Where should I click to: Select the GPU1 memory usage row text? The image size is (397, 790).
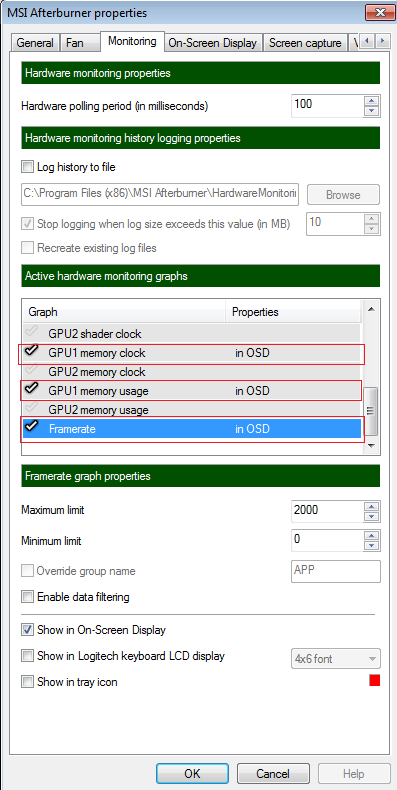click(98, 391)
